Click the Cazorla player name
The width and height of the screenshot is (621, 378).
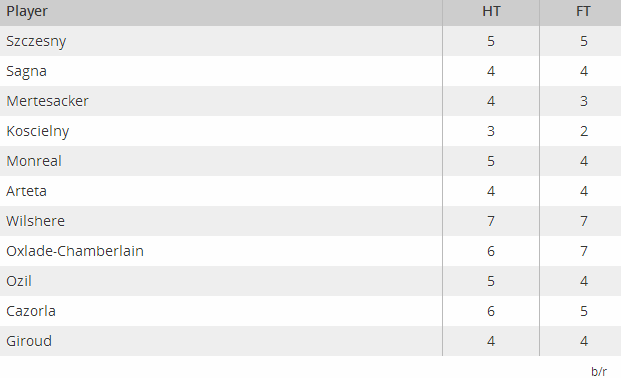31,311
